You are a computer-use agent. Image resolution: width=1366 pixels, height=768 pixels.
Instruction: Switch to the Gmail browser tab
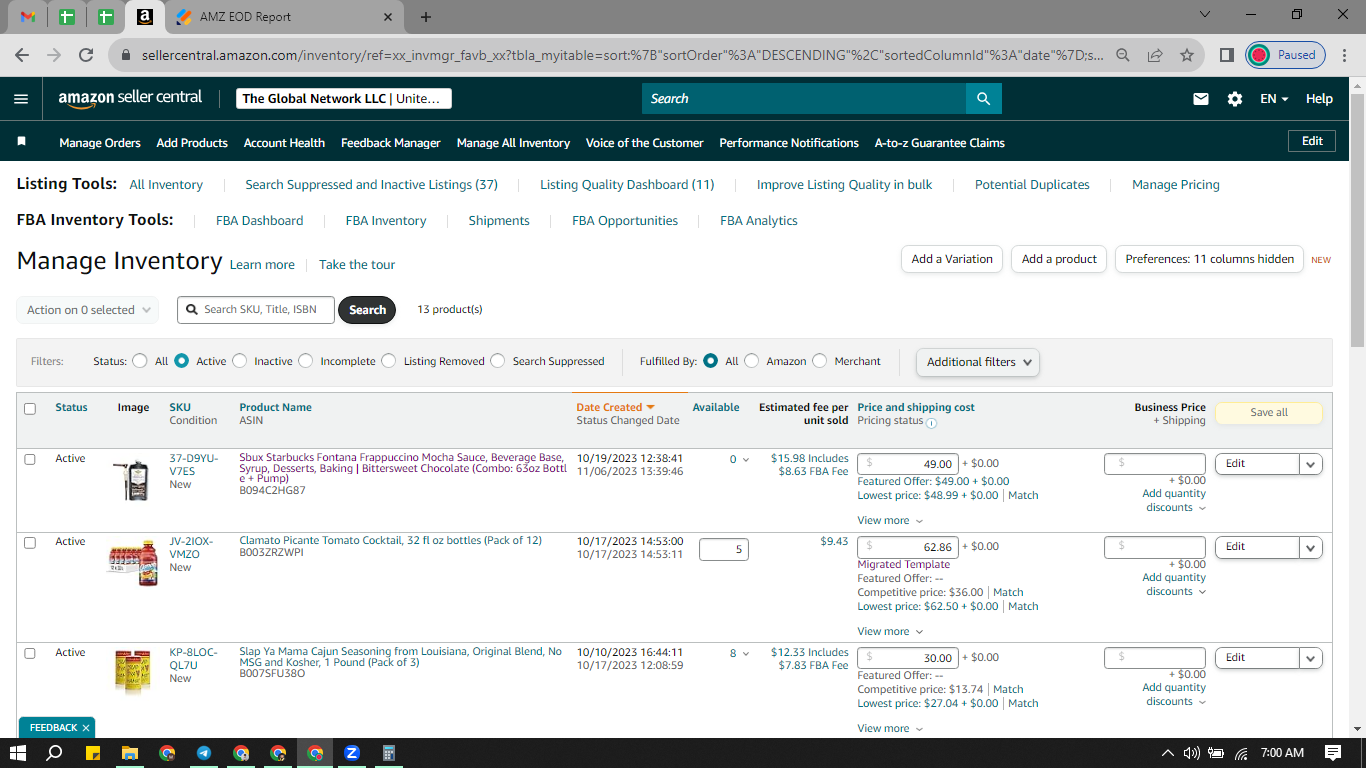pos(28,17)
